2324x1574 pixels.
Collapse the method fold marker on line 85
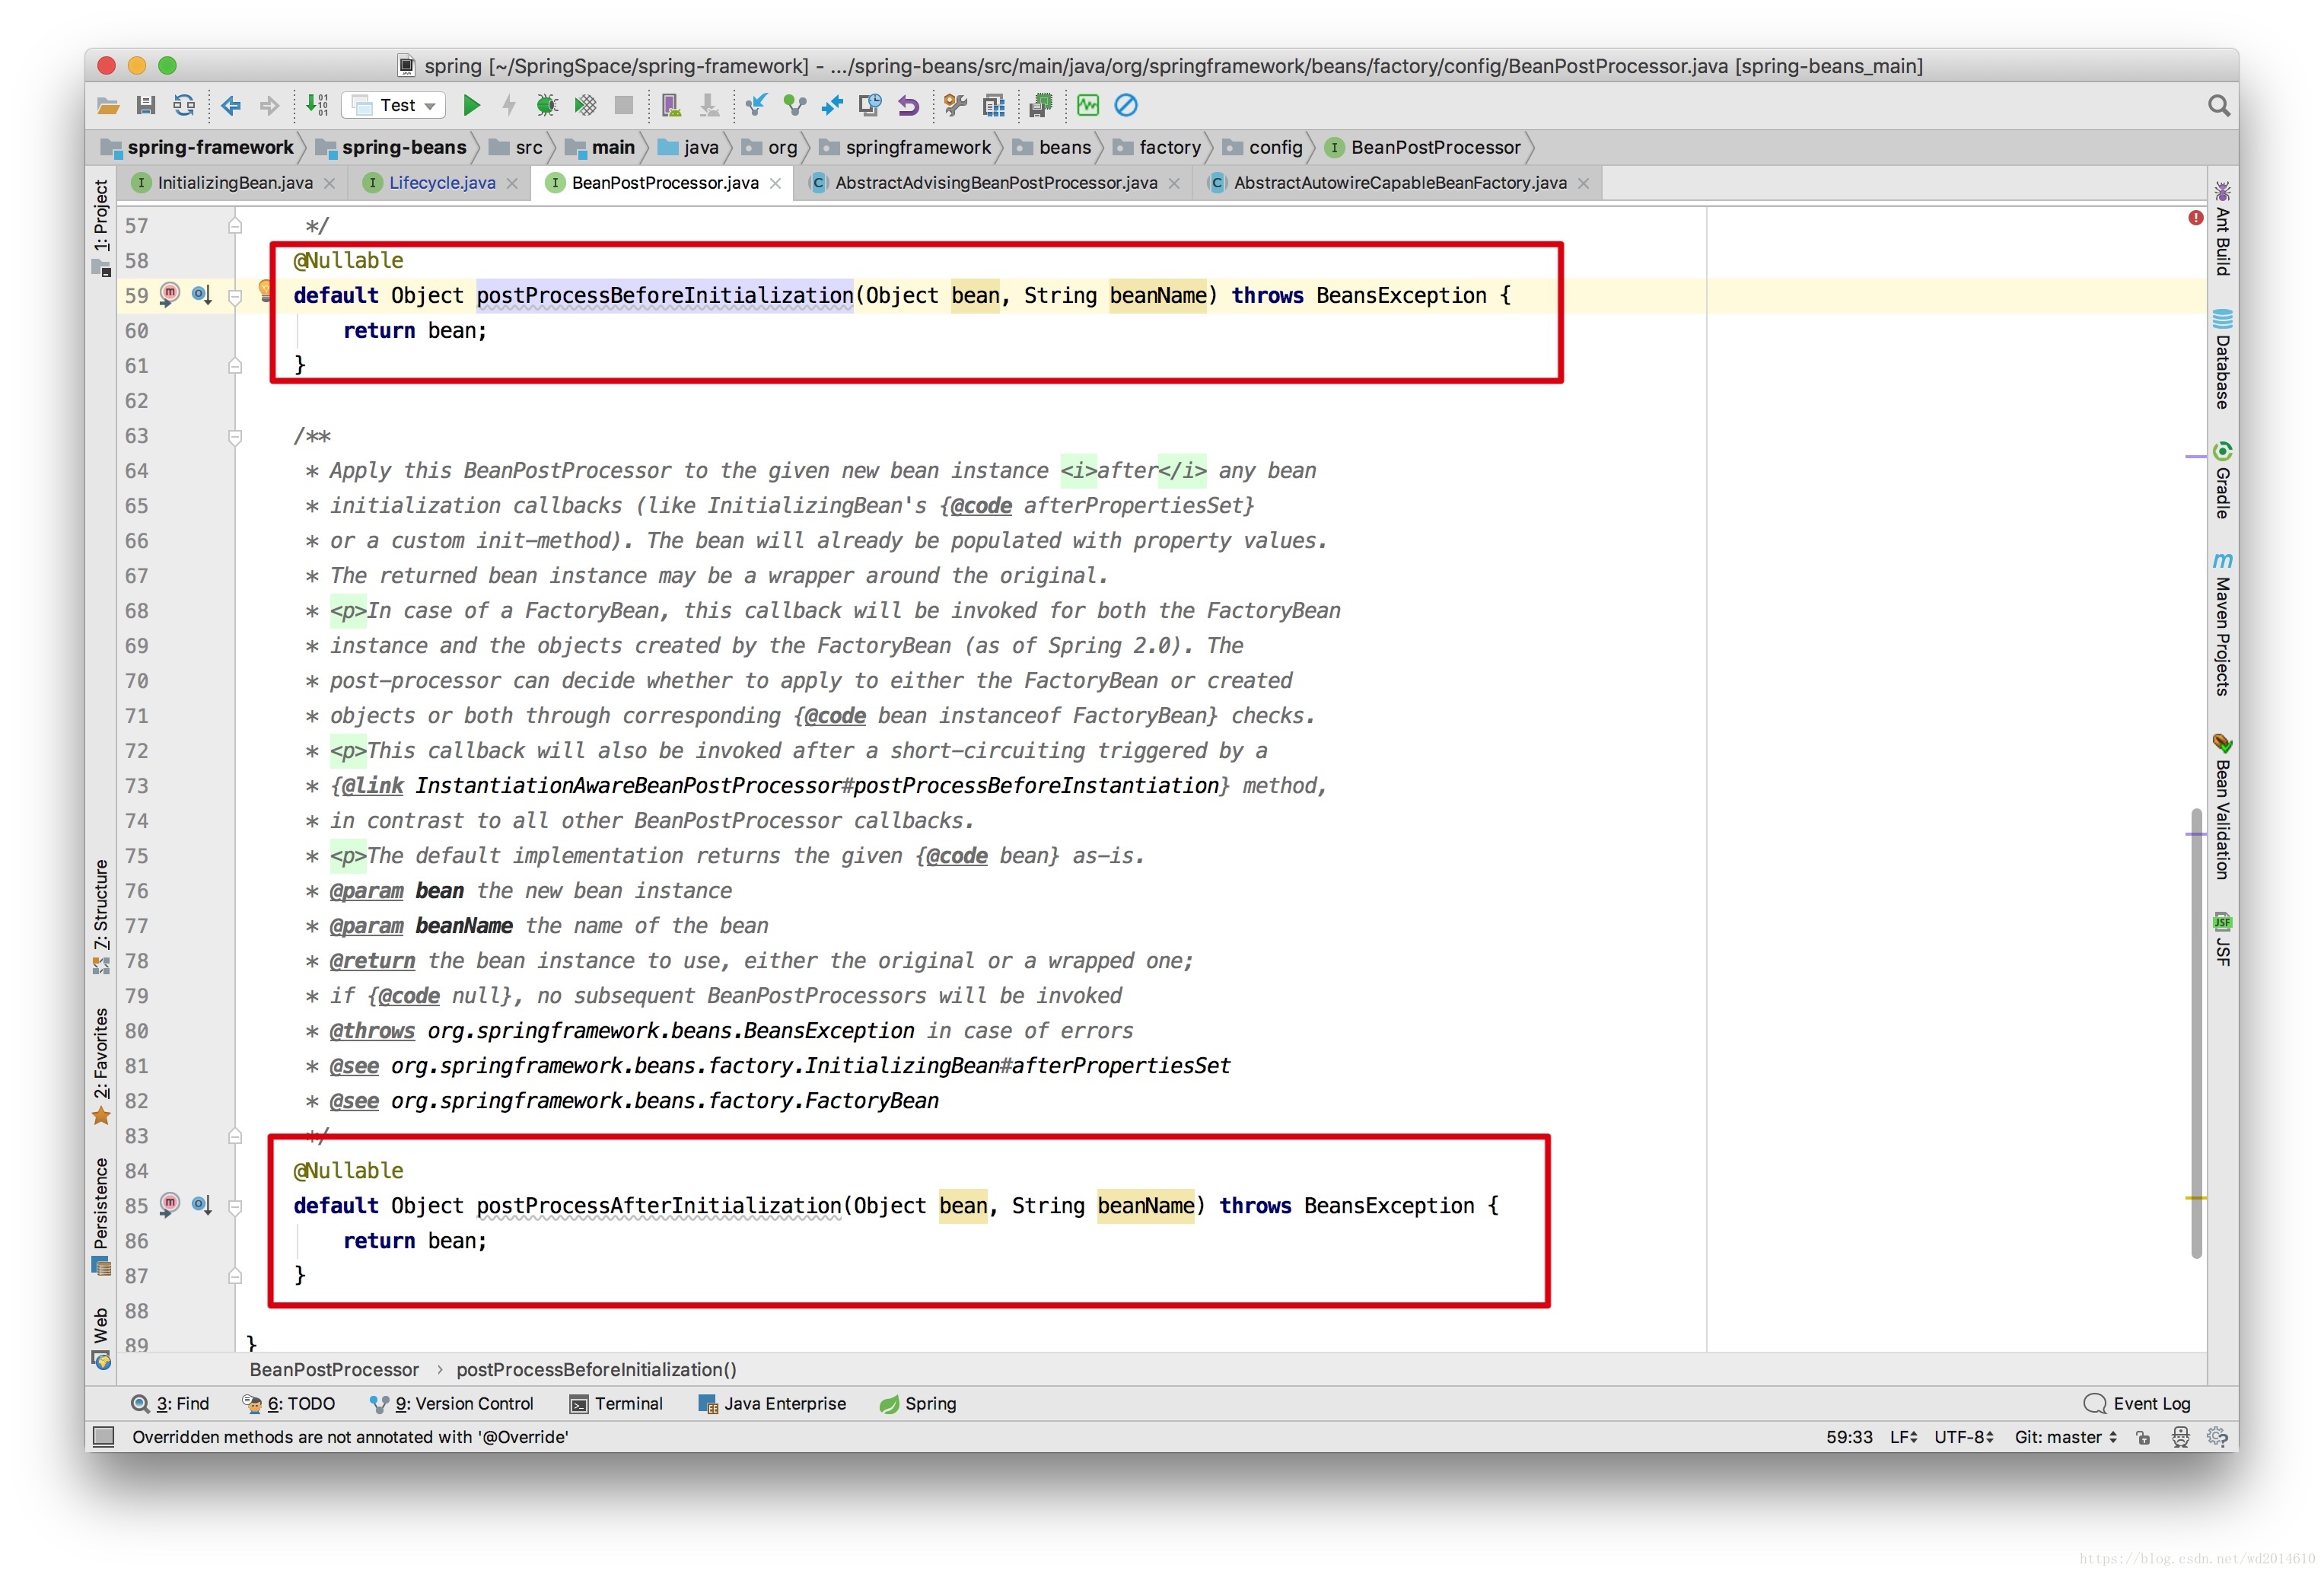(x=235, y=1206)
